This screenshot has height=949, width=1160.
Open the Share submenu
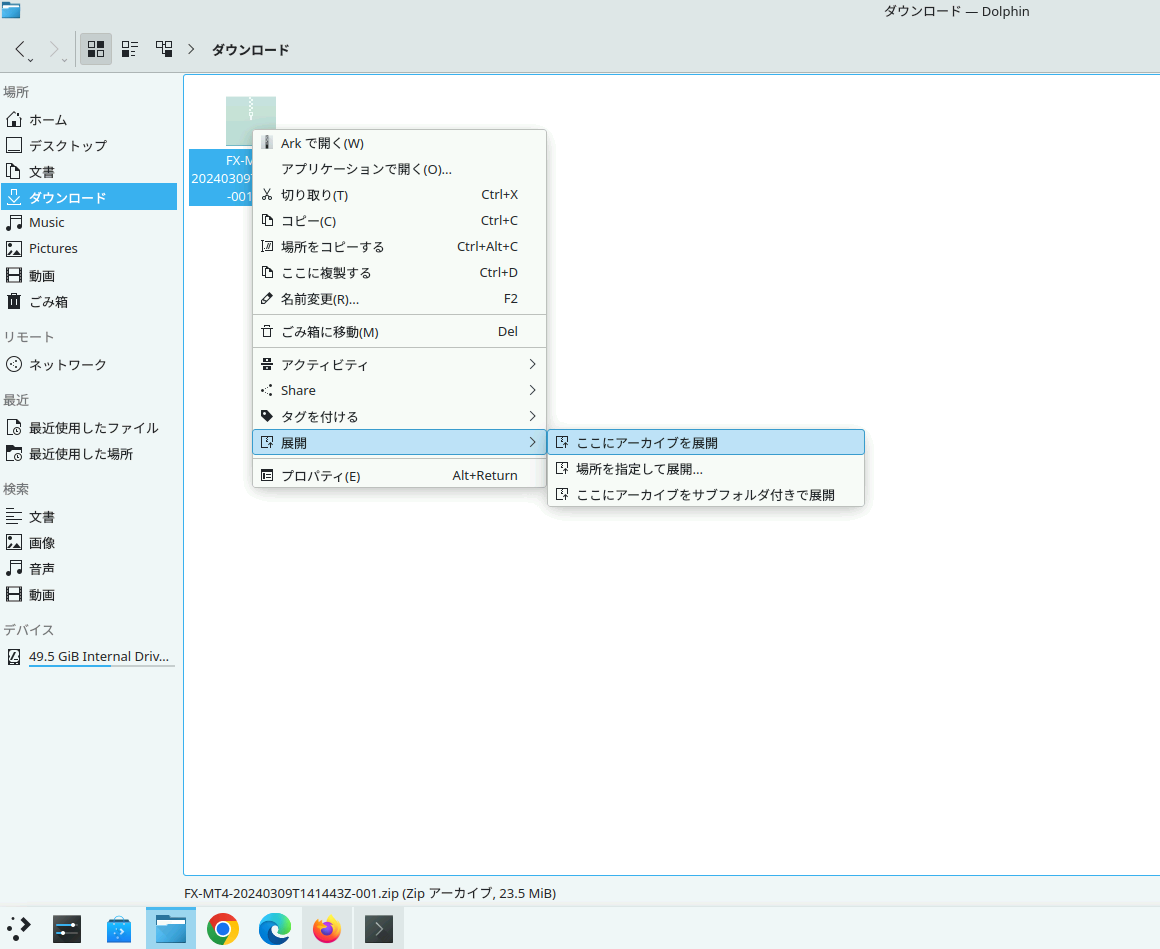tap(398, 390)
